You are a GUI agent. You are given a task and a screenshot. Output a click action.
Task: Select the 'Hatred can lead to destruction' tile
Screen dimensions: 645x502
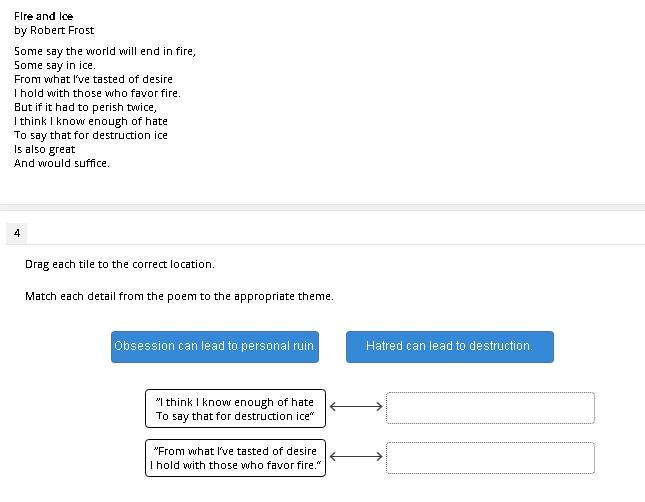point(449,346)
